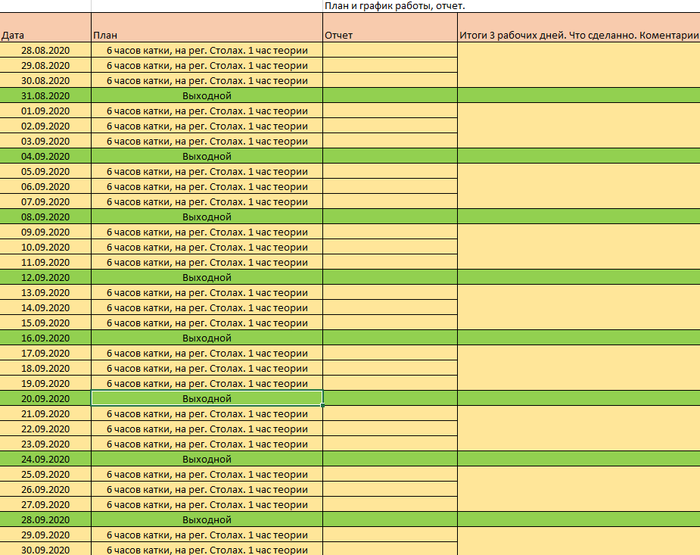
Task: Select date cell 26.09.2020
Action: coord(46,490)
